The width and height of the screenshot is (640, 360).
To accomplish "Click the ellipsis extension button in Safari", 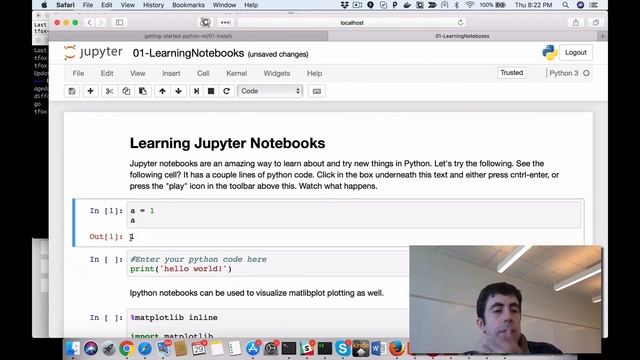I will [225, 22].
